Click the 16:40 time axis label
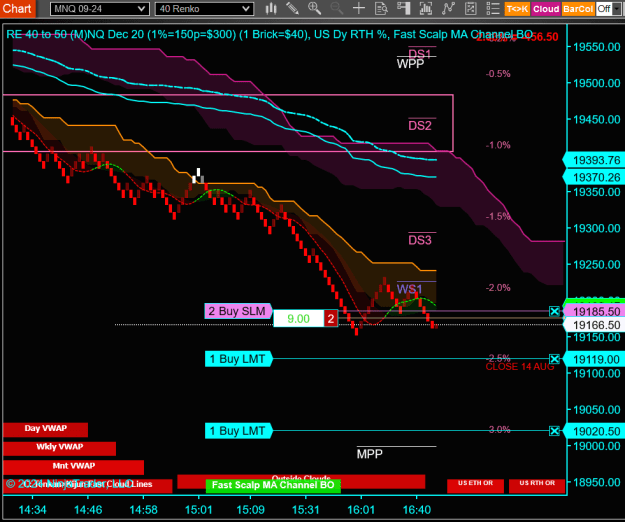The image size is (625, 522). coord(417,510)
